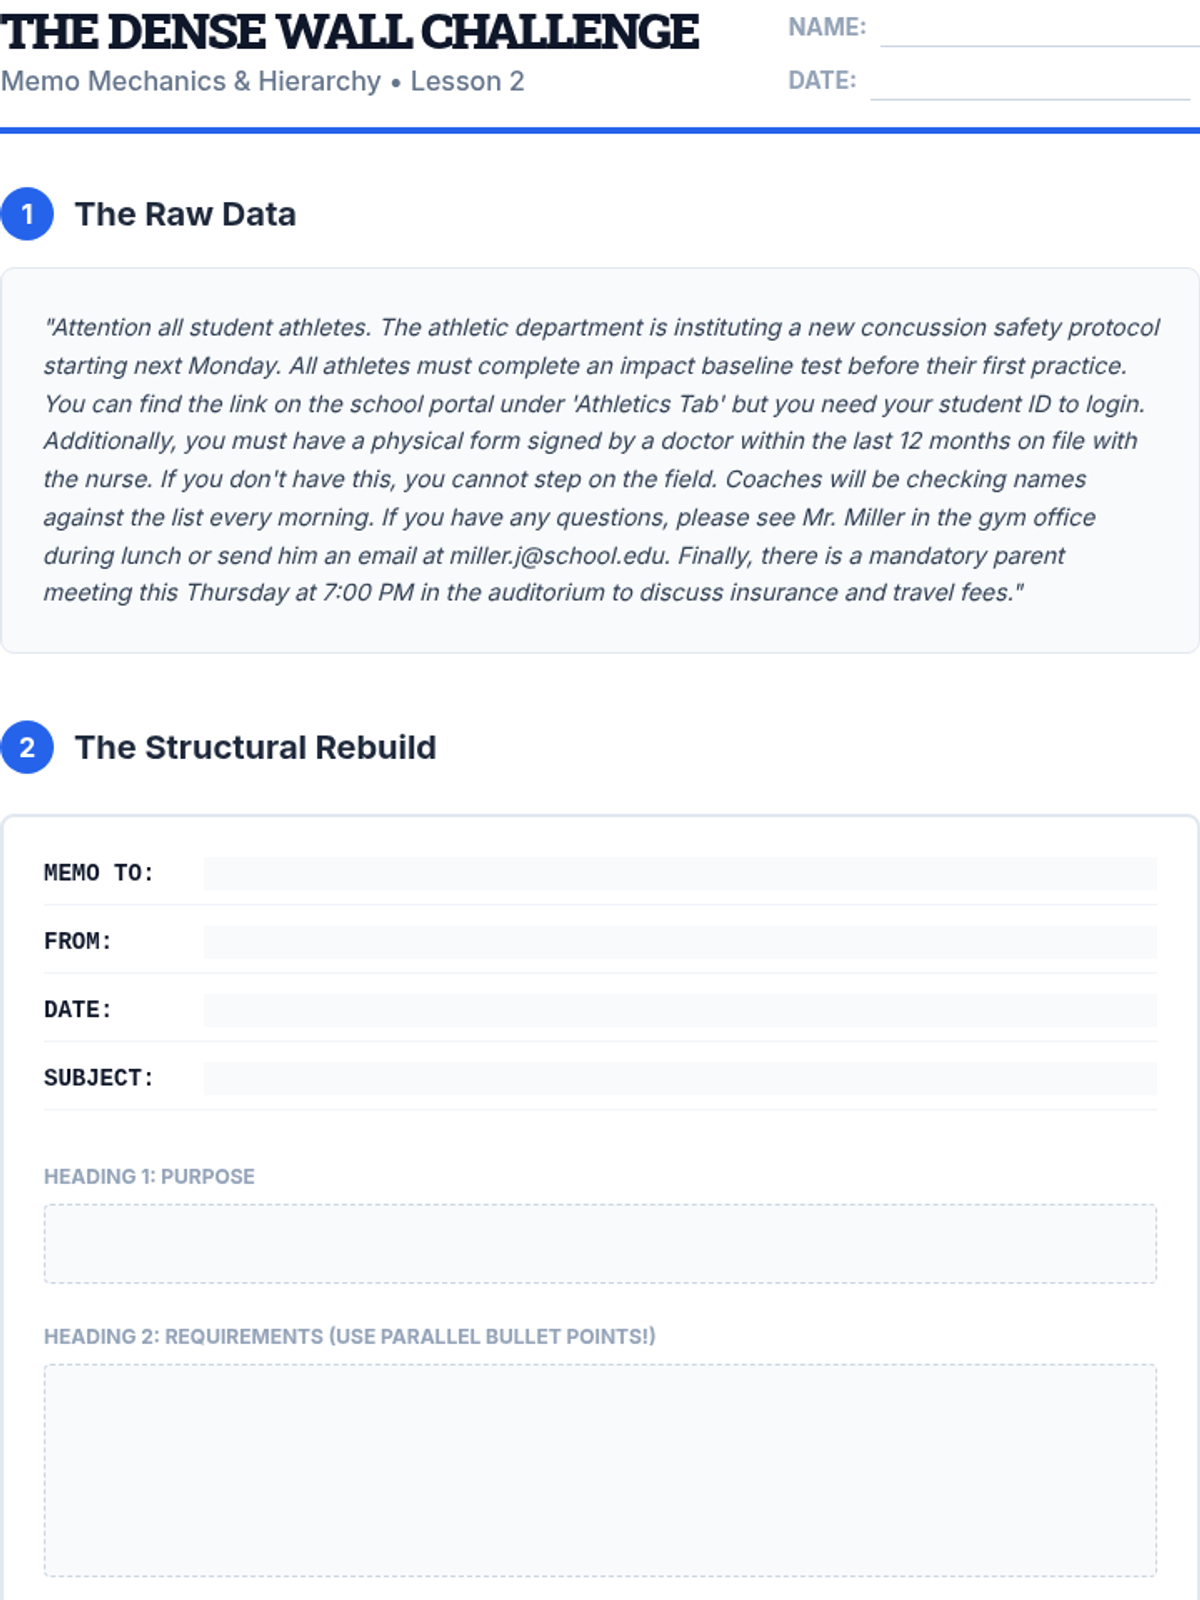Click the blue number 1 badge
The image size is (1200, 1600).
pyautogui.click(x=27, y=214)
